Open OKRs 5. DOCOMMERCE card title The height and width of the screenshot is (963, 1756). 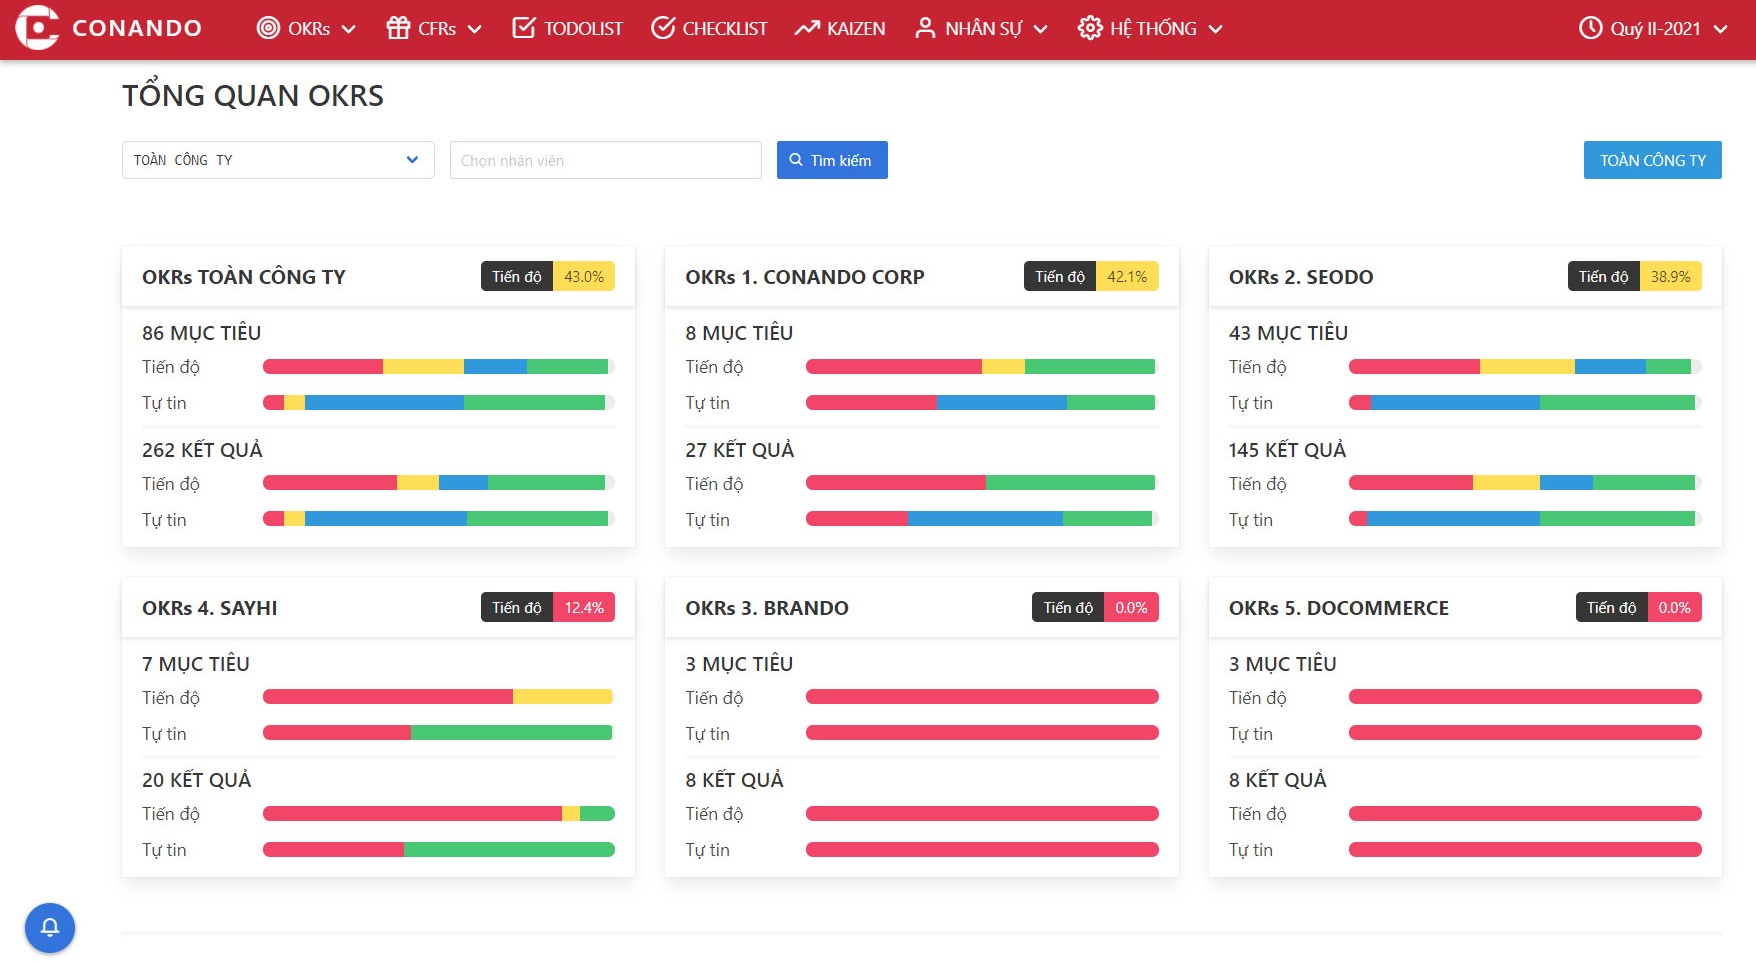point(1338,608)
